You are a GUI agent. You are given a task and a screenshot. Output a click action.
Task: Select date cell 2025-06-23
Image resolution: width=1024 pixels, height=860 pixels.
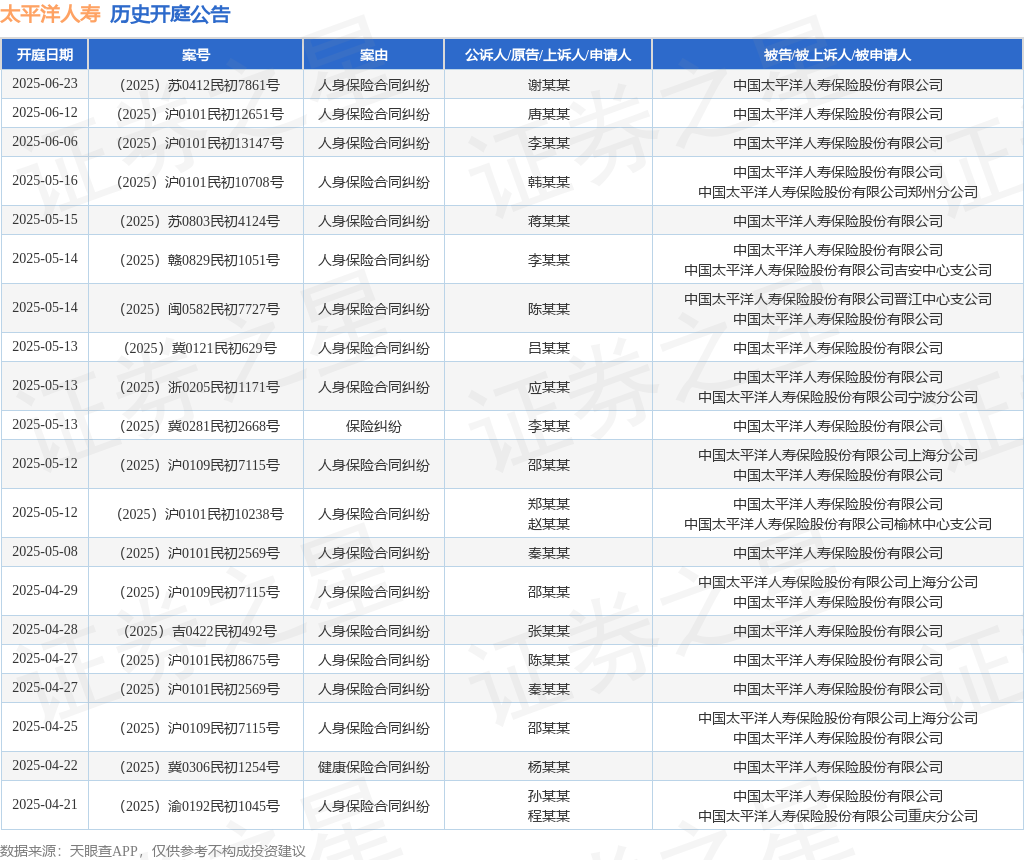(44, 84)
